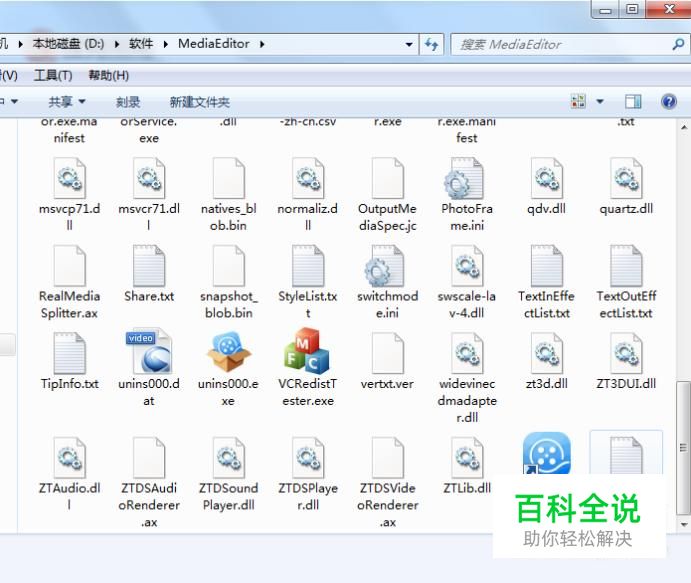This screenshot has width=691, height=583.
Task: Expand the 共享 dropdown menu
Action: 66,102
